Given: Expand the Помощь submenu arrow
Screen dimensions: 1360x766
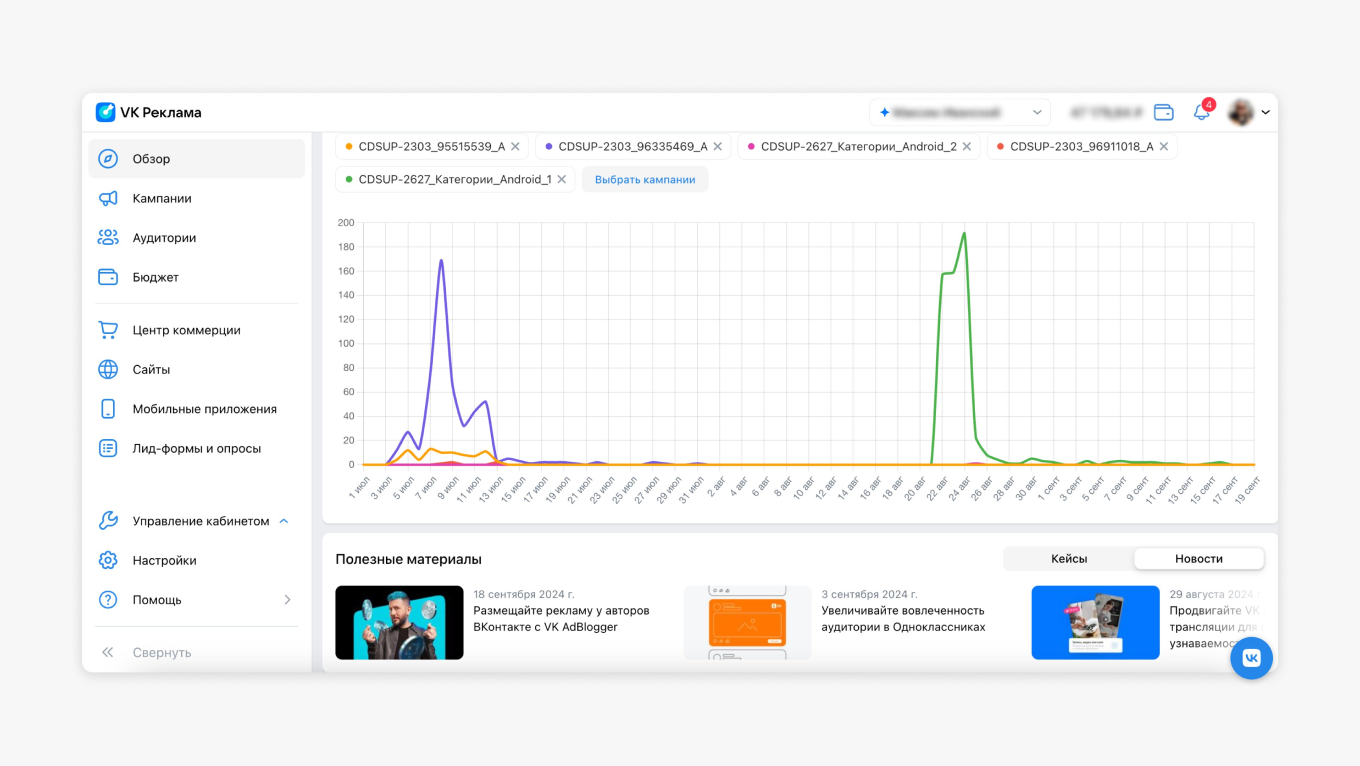Looking at the screenshot, I should tap(287, 600).
